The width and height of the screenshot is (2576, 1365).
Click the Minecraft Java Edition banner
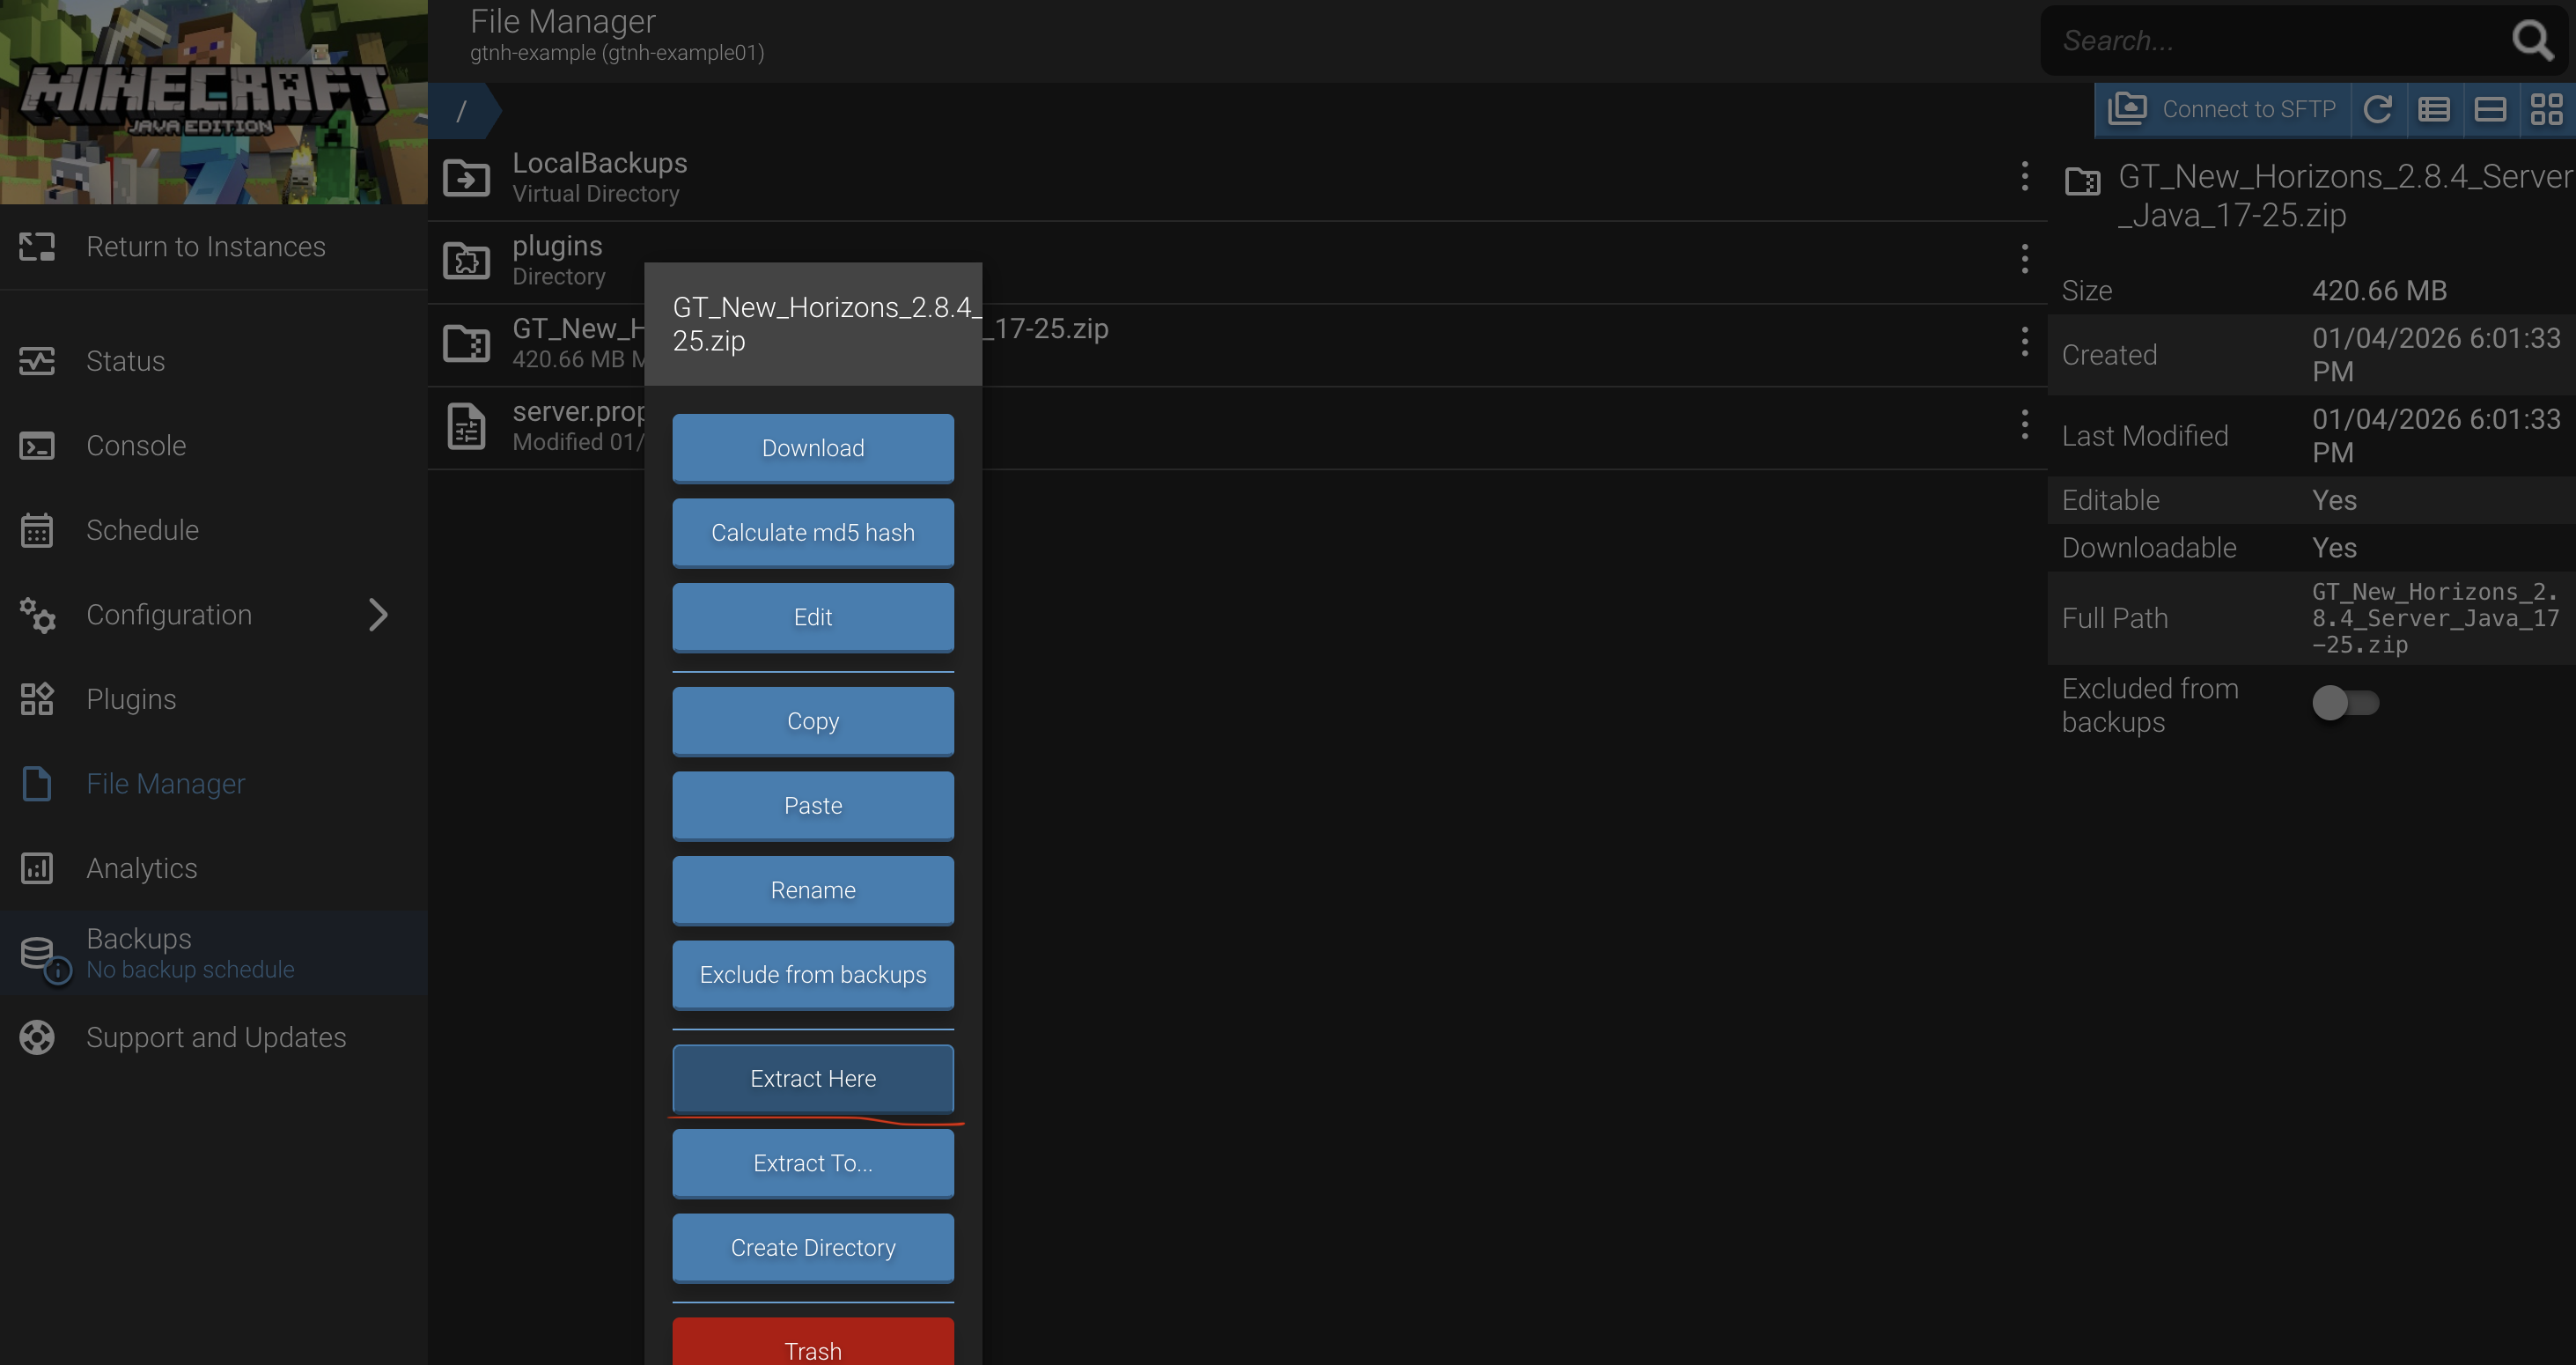[214, 102]
